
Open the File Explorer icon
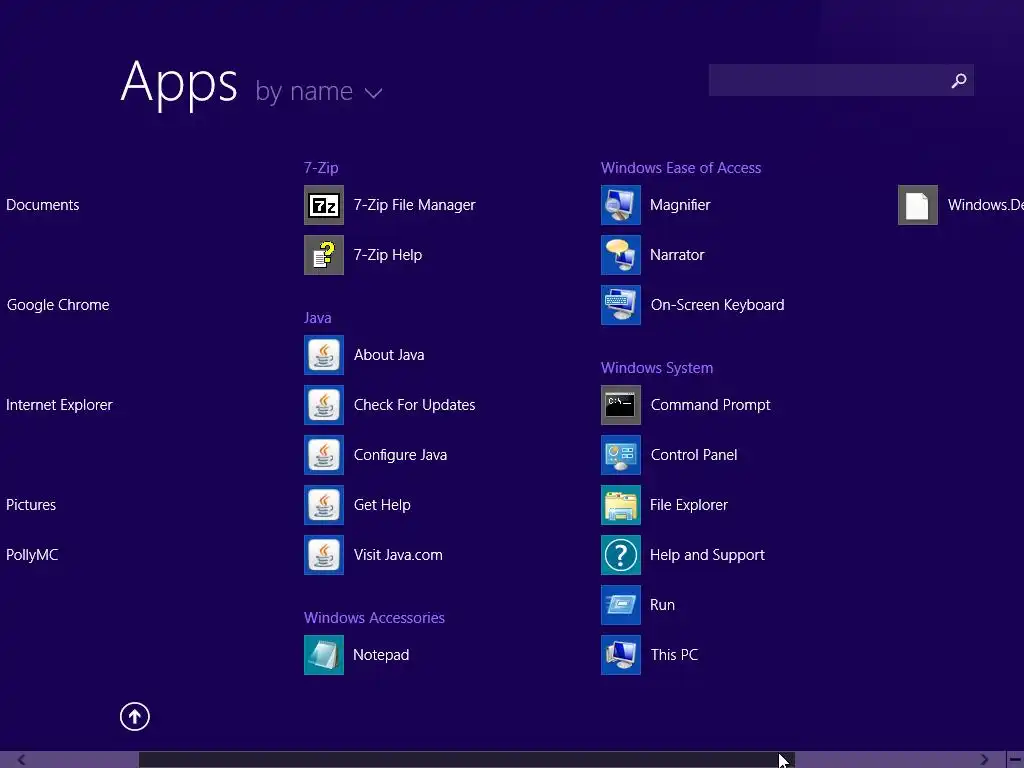pos(621,505)
